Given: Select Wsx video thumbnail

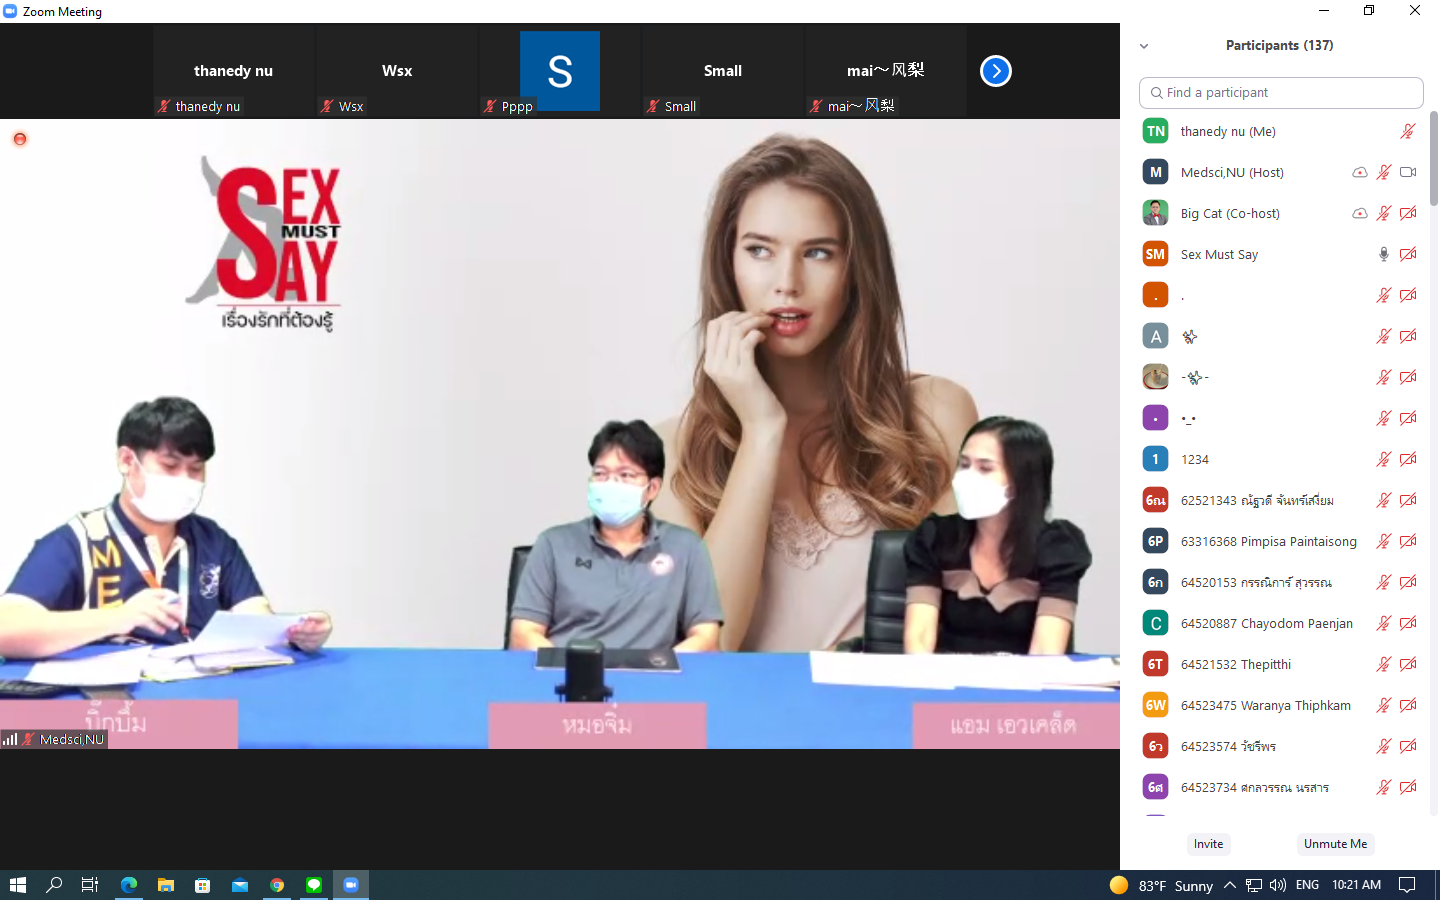Looking at the screenshot, I should coord(397,72).
